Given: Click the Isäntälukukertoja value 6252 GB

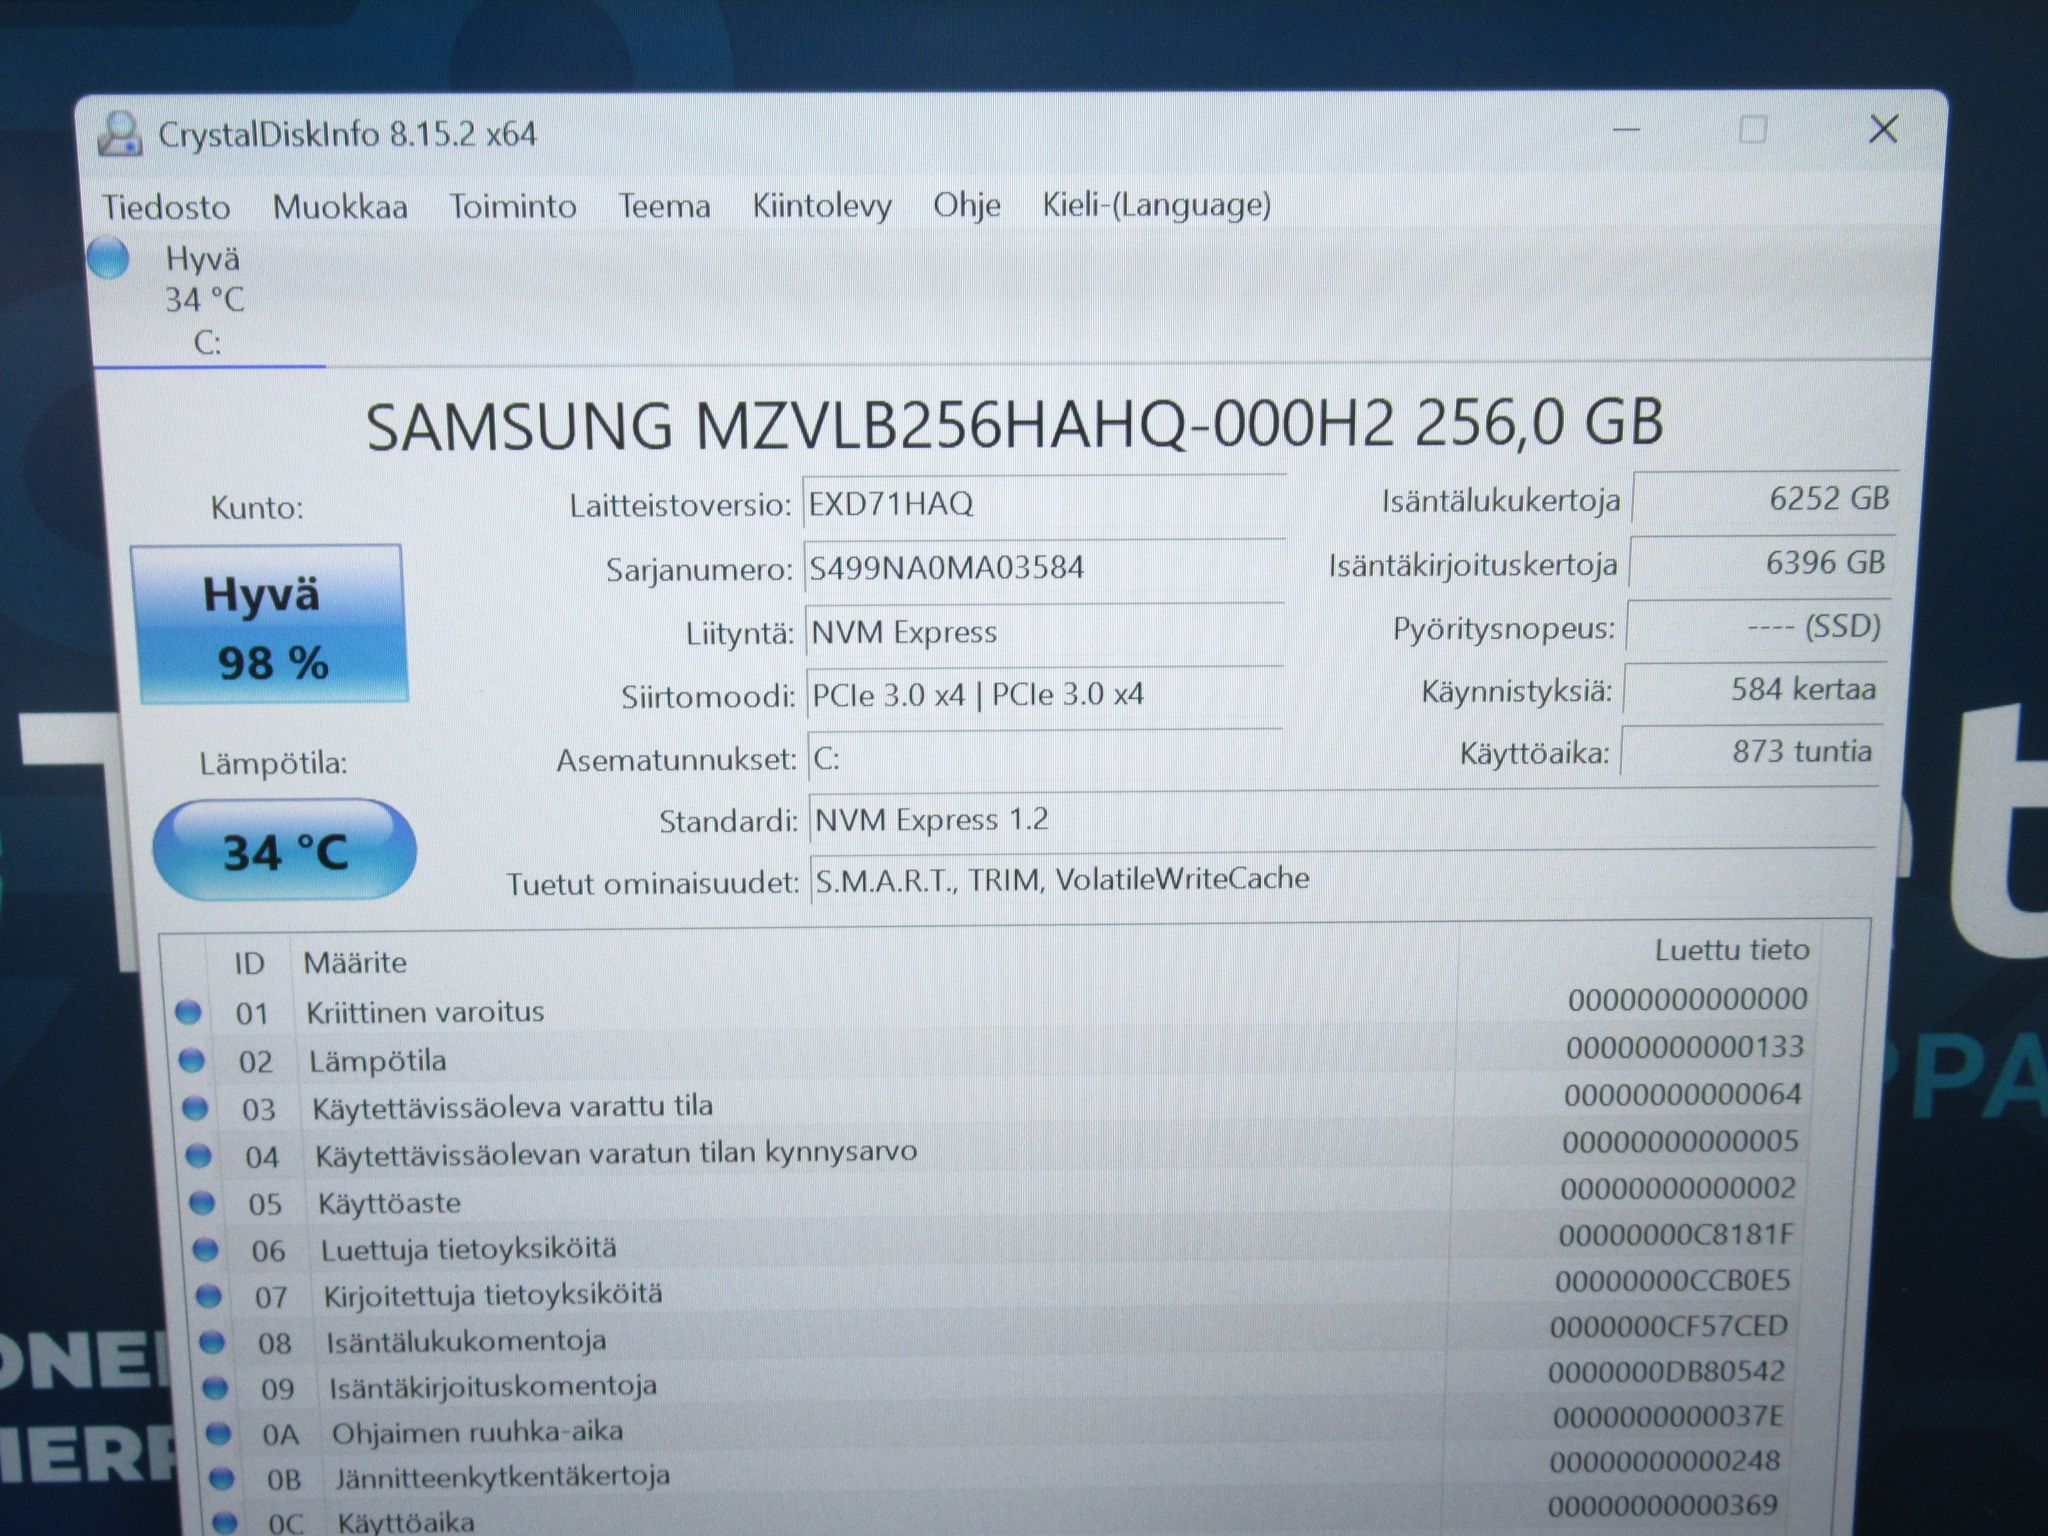Looking at the screenshot, I should (x=1766, y=498).
